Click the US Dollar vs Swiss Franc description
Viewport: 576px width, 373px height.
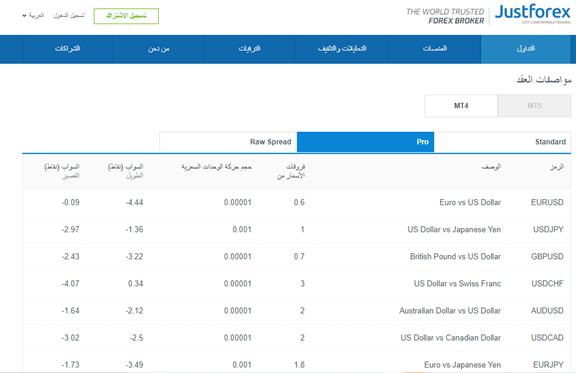click(x=457, y=284)
